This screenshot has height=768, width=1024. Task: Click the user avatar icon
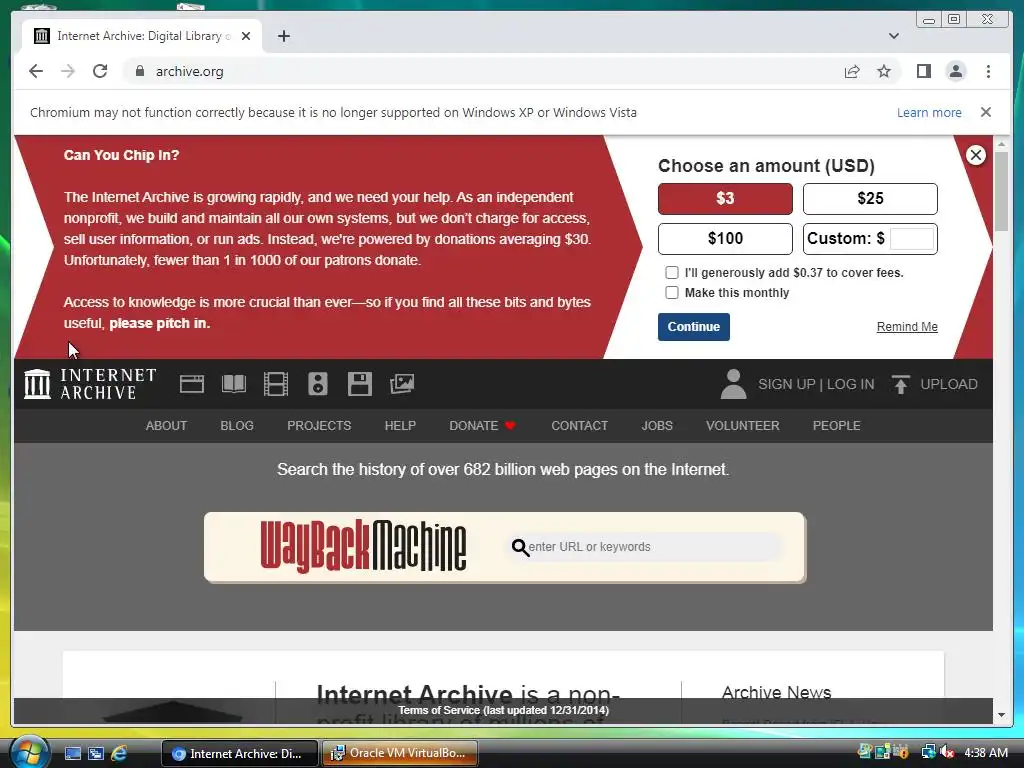pyautogui.click(x=733, y=384)
